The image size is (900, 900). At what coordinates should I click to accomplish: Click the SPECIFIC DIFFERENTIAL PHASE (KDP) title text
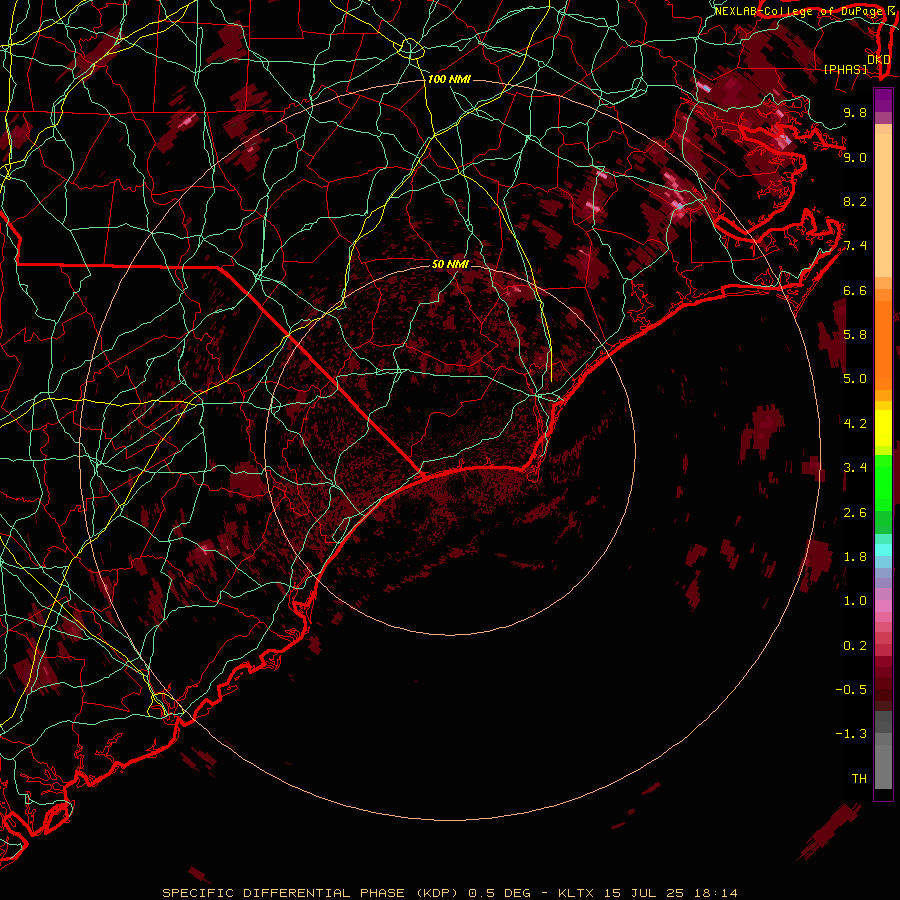tap(310, 893)
